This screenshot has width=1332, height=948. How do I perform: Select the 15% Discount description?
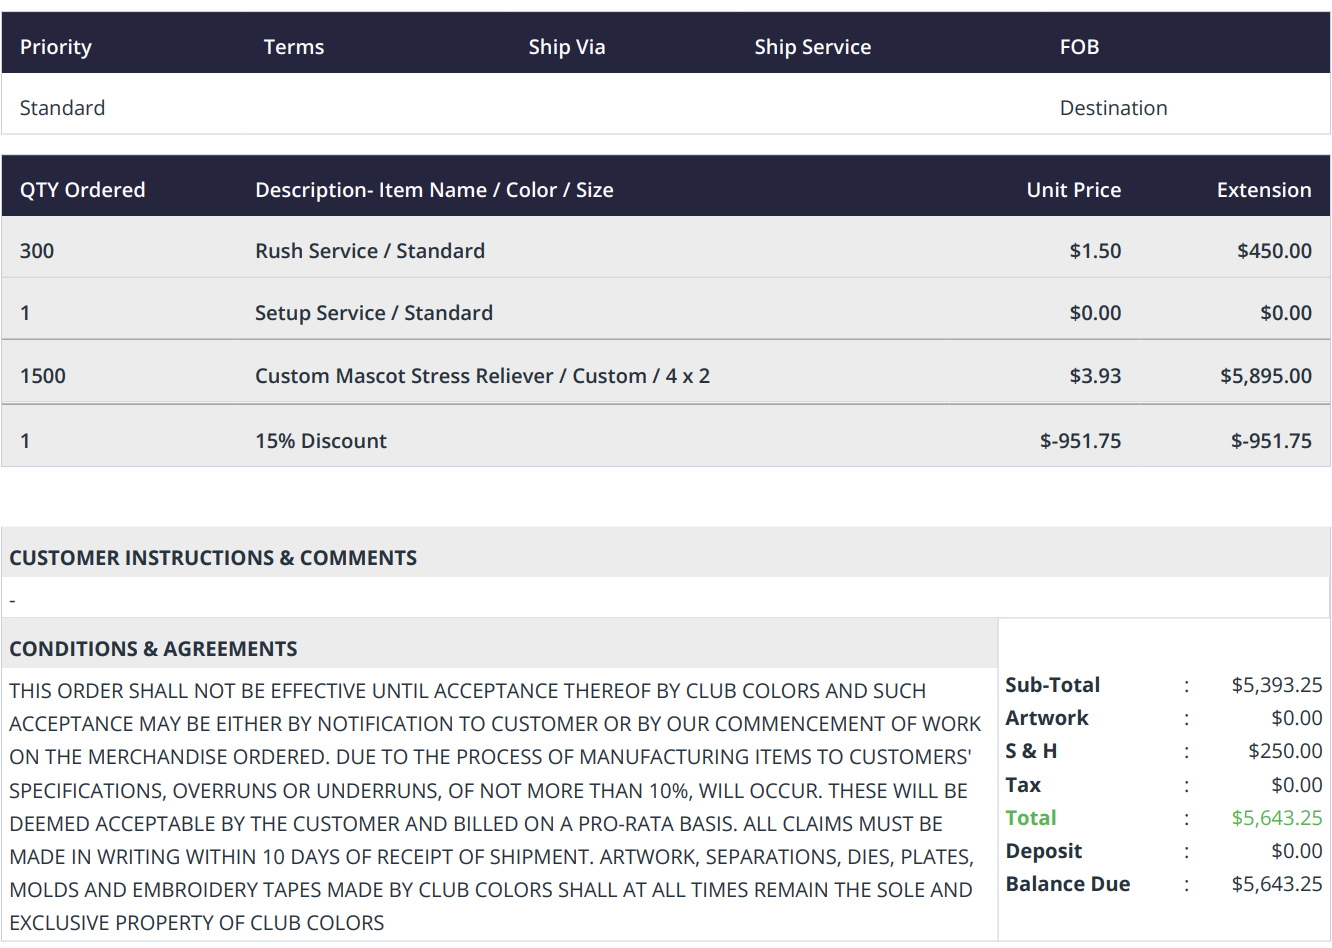(321, 441)
